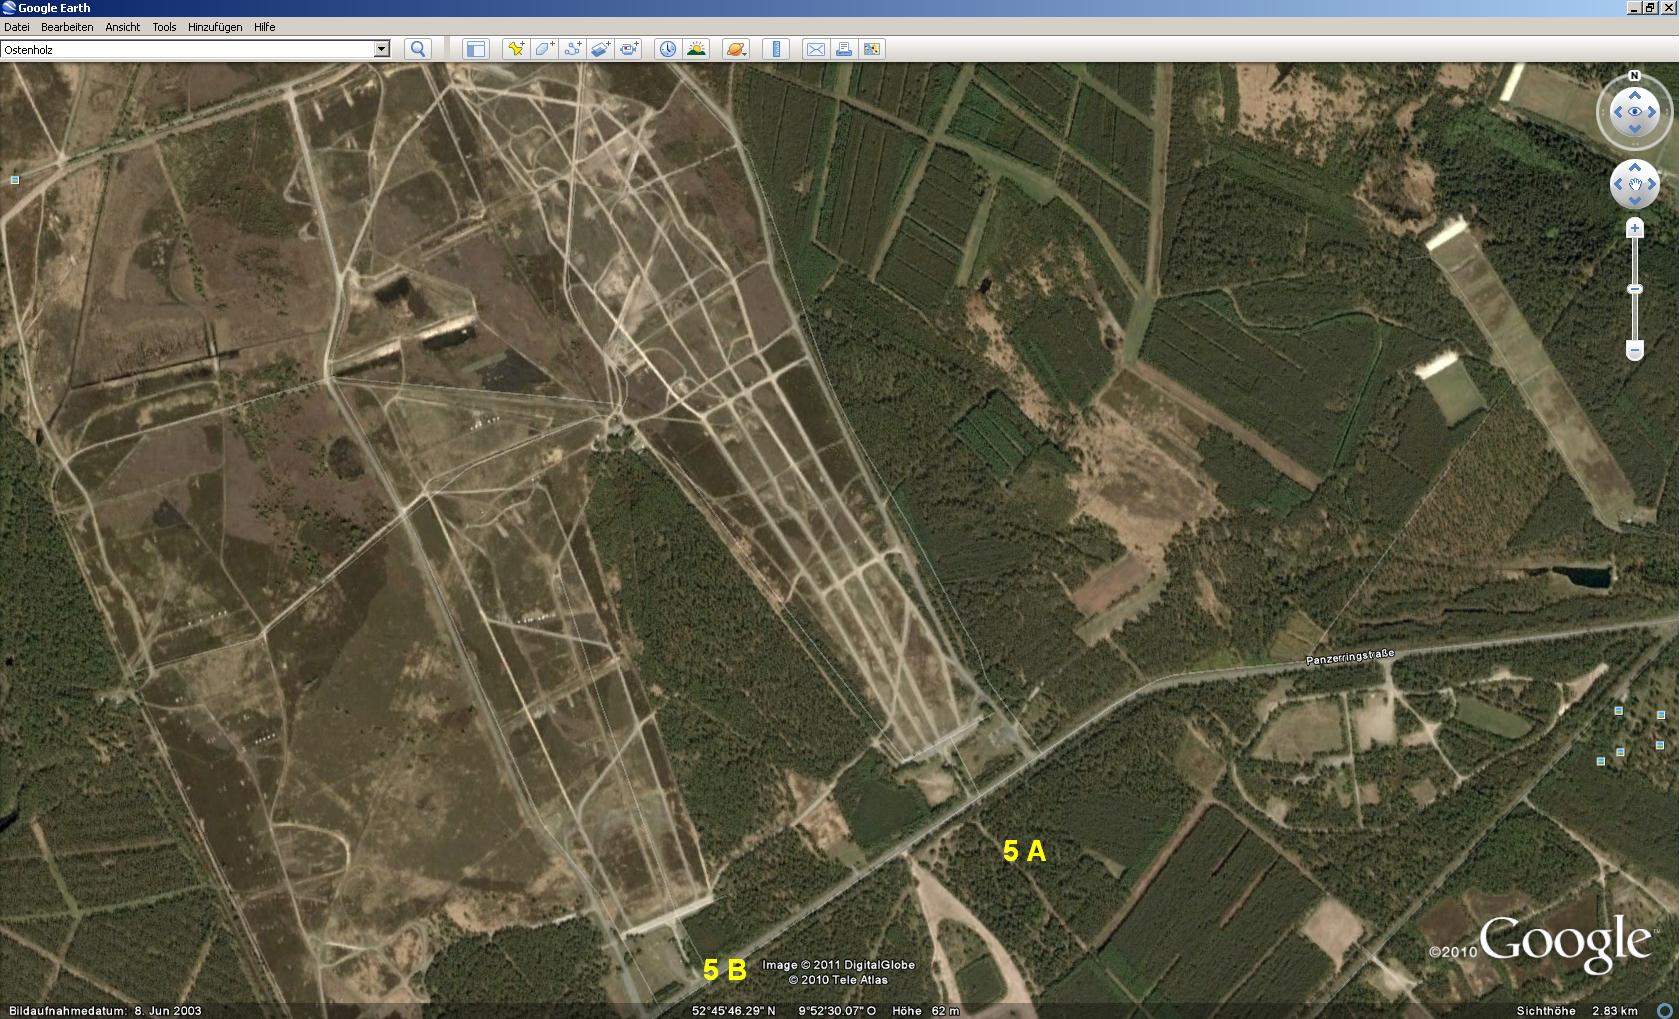Open view in Google Maps icon
This screenshot has width=1680, height=1019.
pos(872,49)
